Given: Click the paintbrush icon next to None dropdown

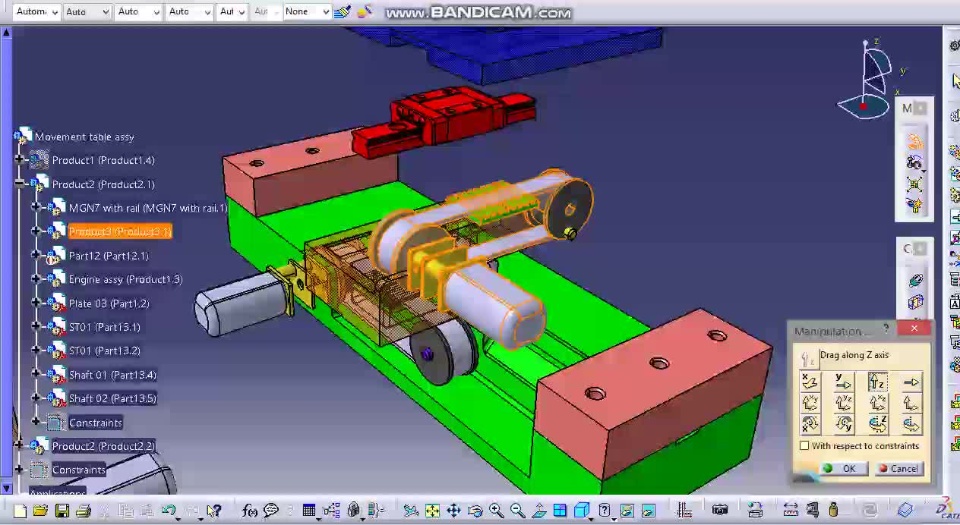Looking at the screenshot, I should pyautogui.click(x=343, y=11).
